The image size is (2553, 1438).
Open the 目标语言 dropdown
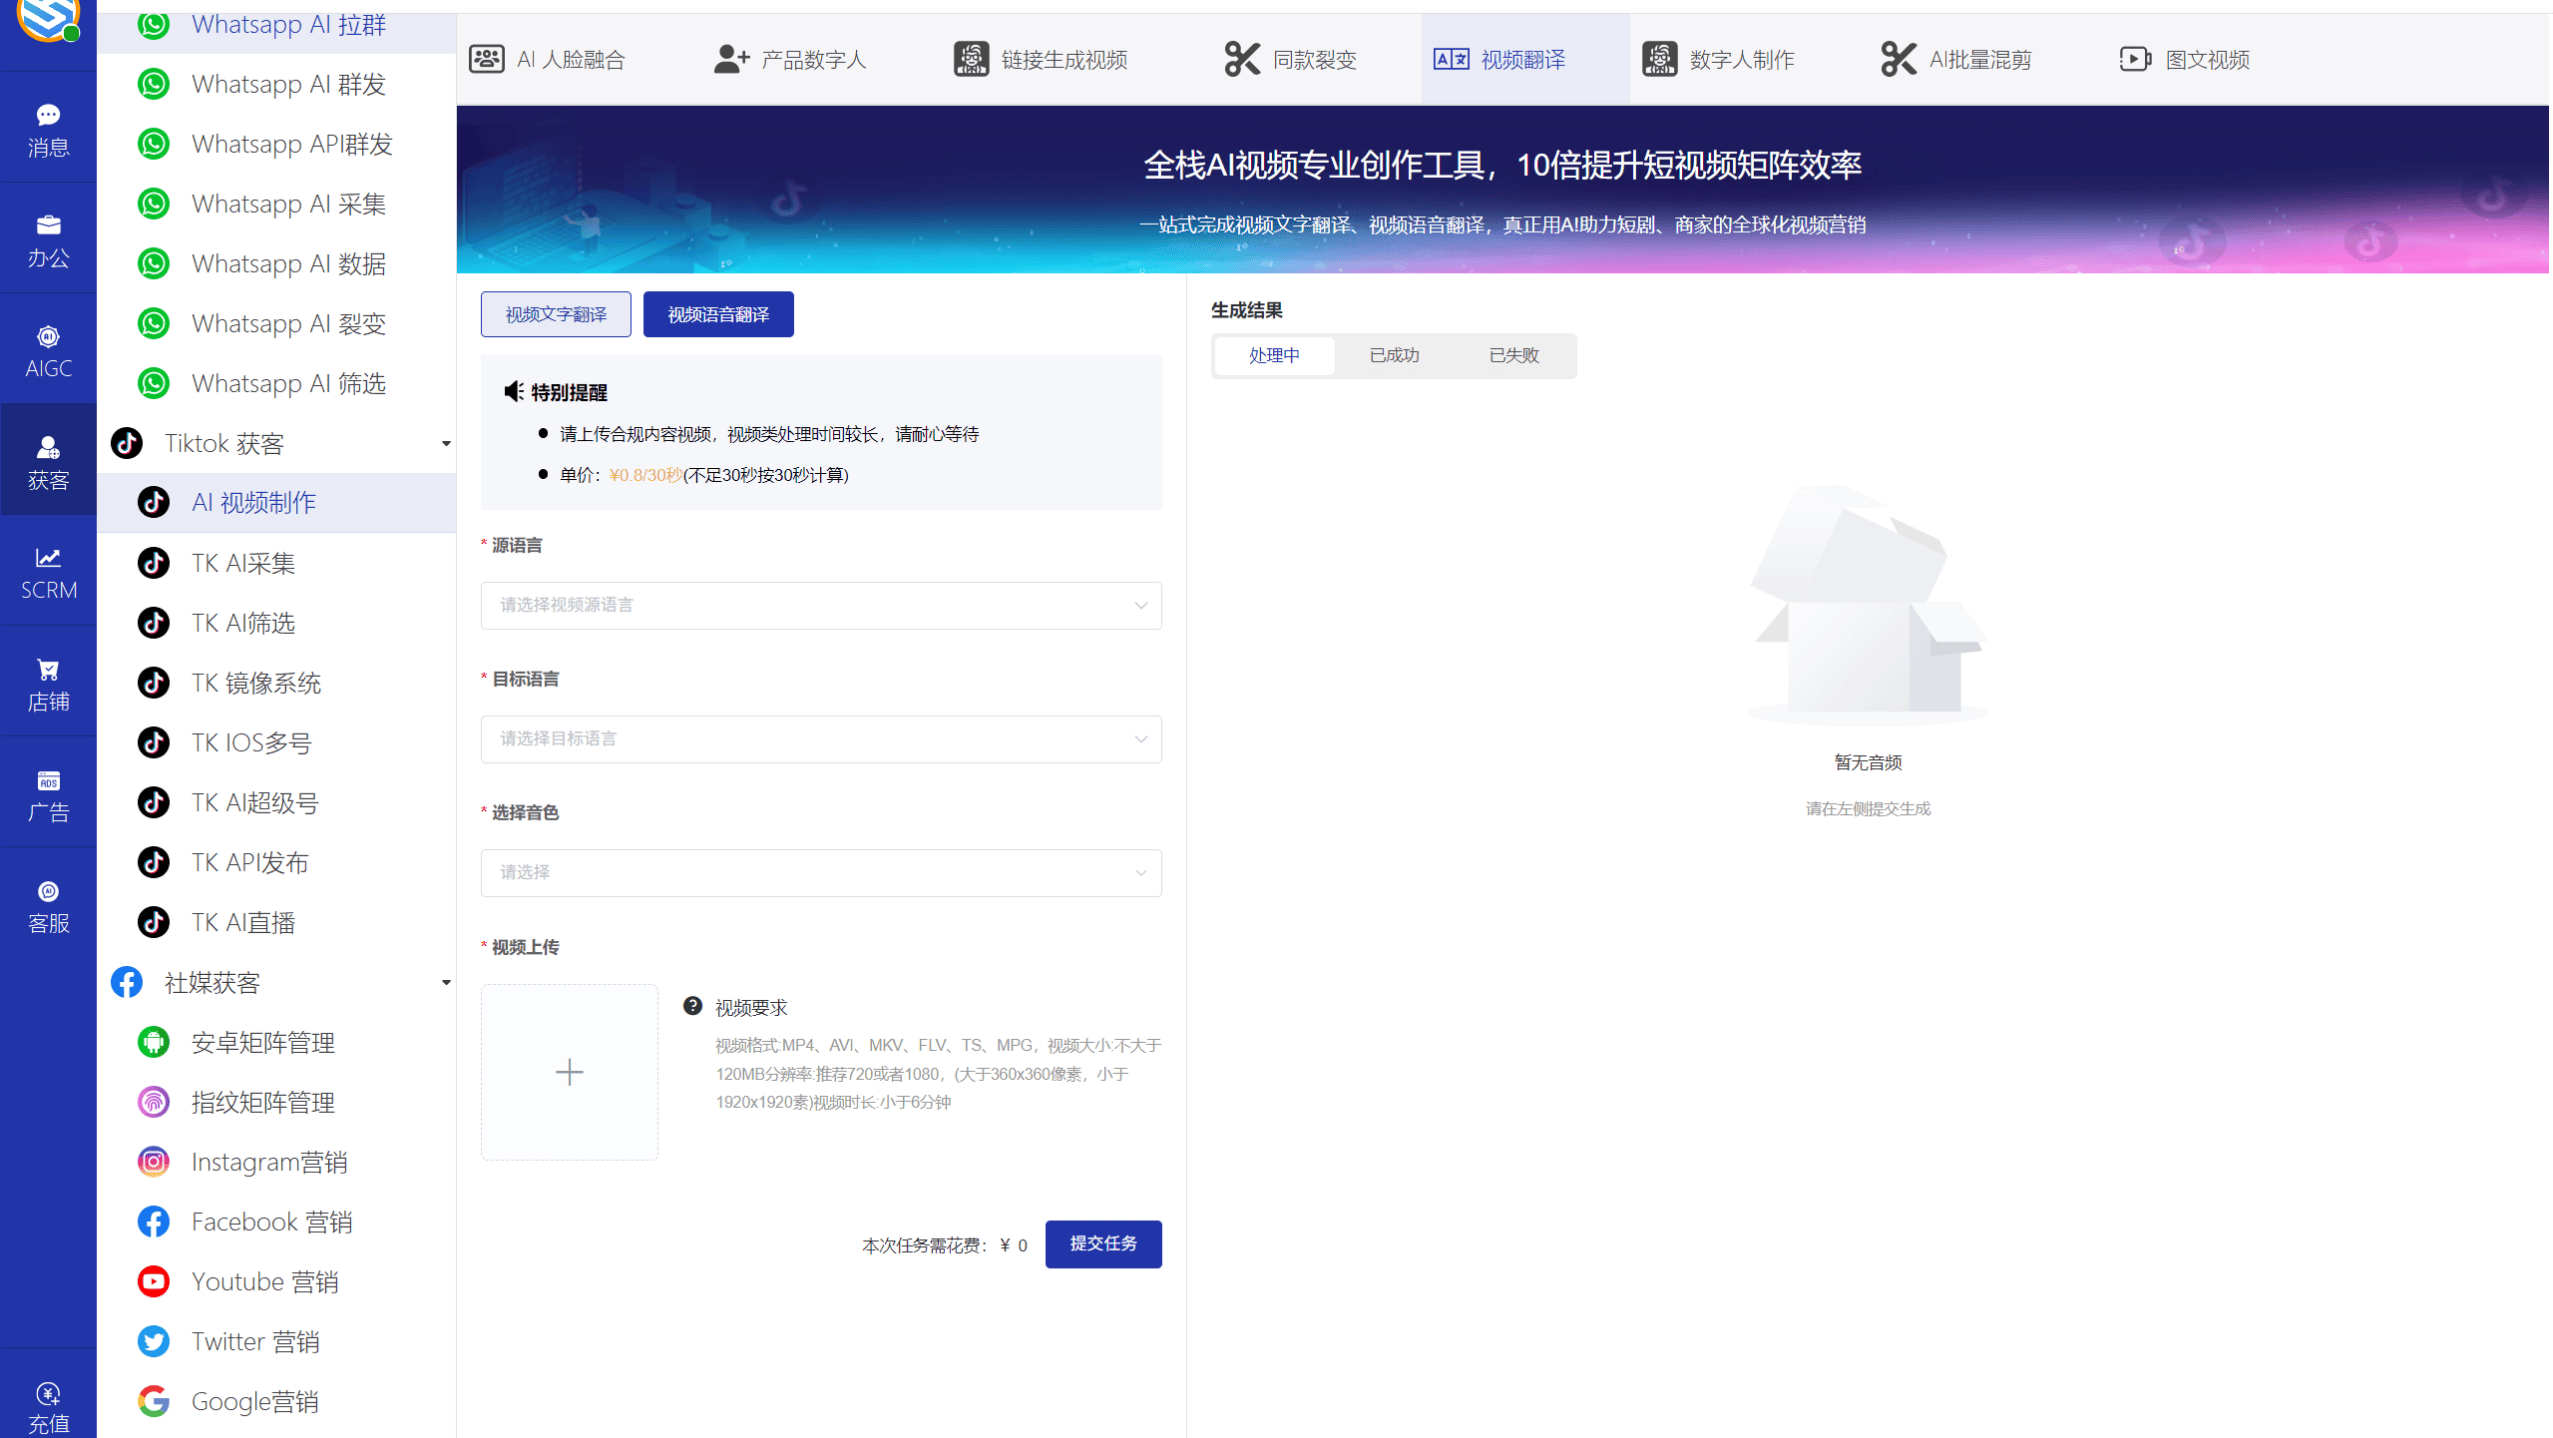(x=819, y=739)
